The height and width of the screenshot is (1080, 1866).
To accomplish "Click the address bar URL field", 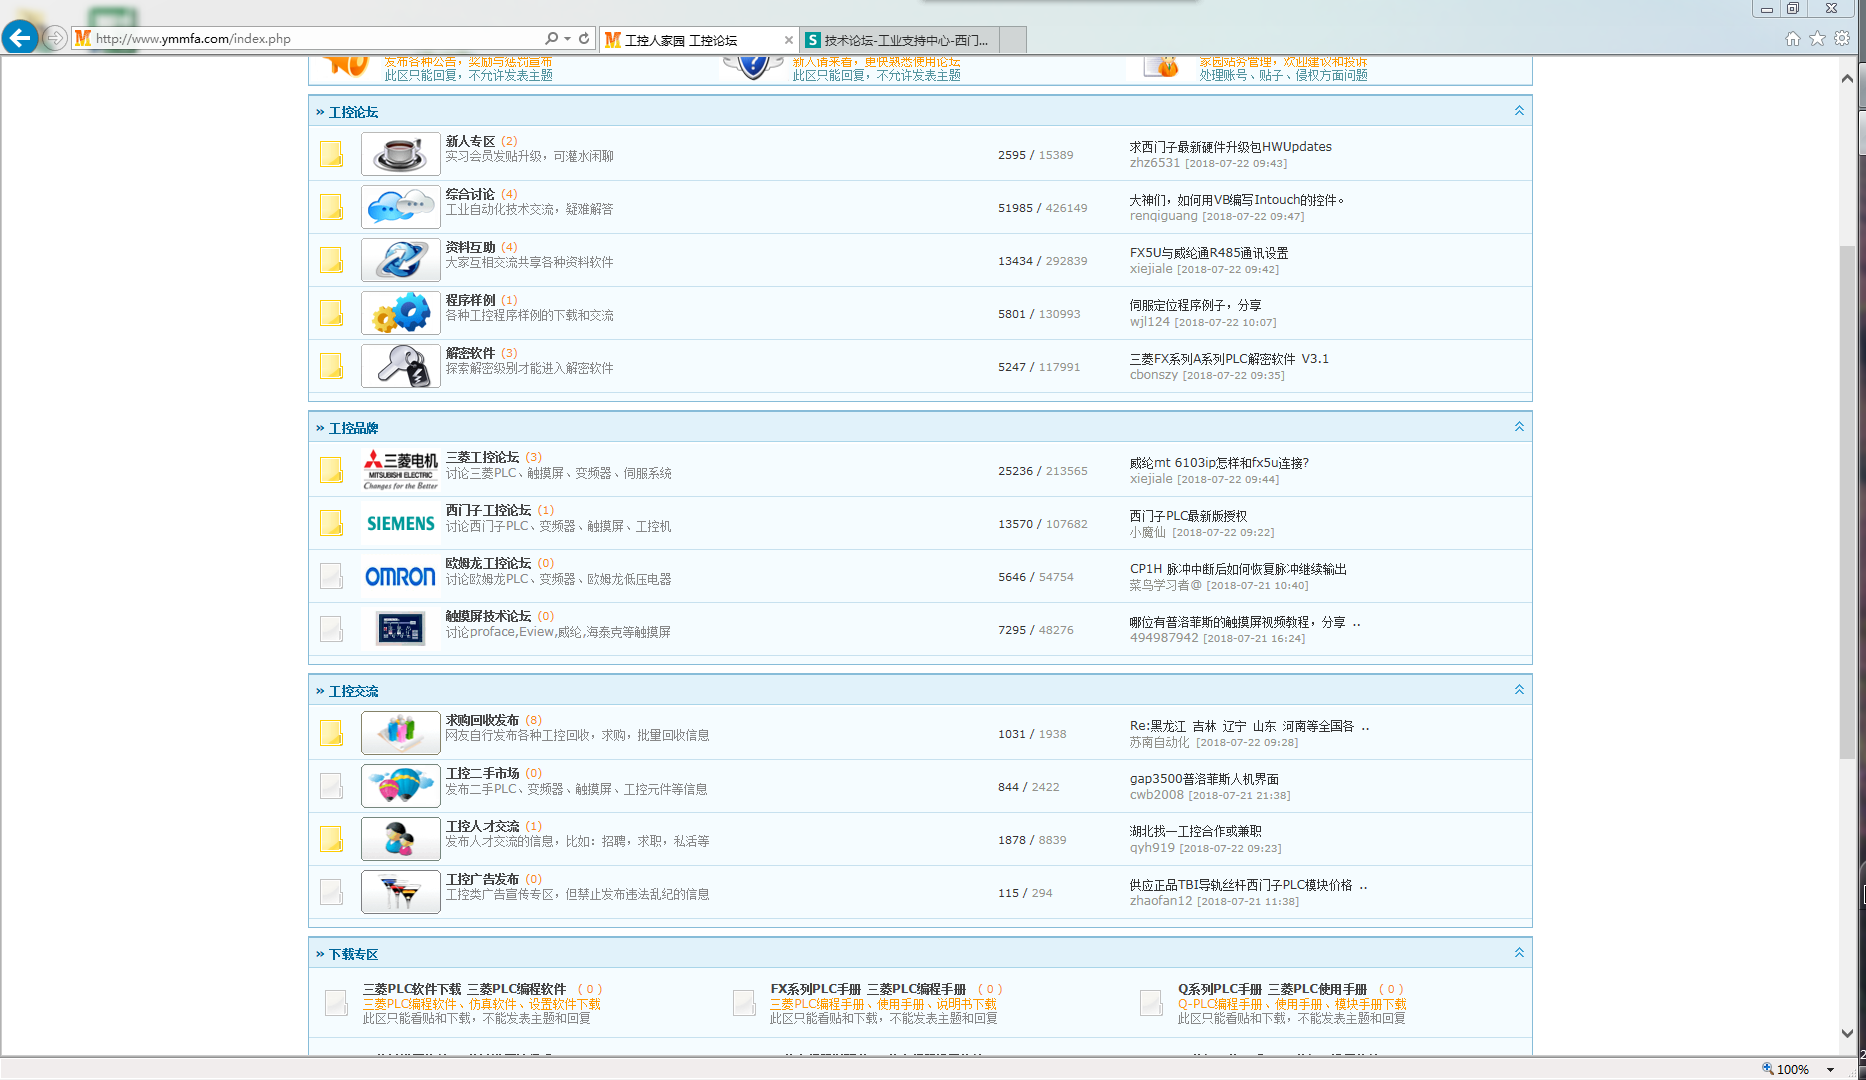I will (x=310, y=39).
